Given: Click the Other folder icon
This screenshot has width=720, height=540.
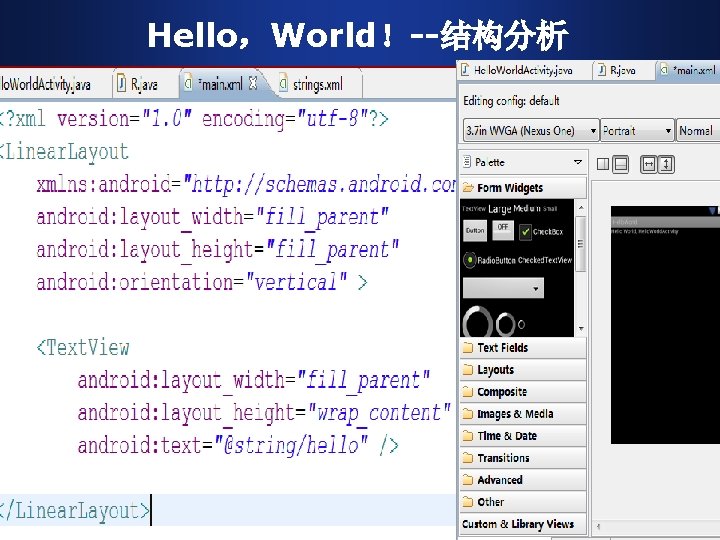Looking at the screenshot, I should (x=468, y=501).
